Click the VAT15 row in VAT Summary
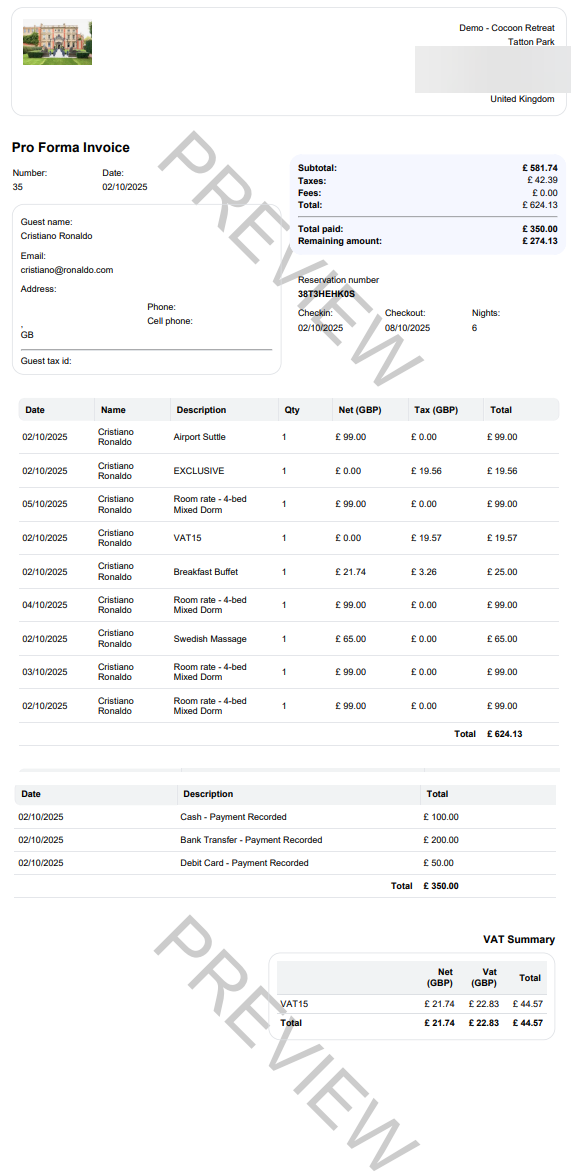571x1172 pixels. (413, 1004)
